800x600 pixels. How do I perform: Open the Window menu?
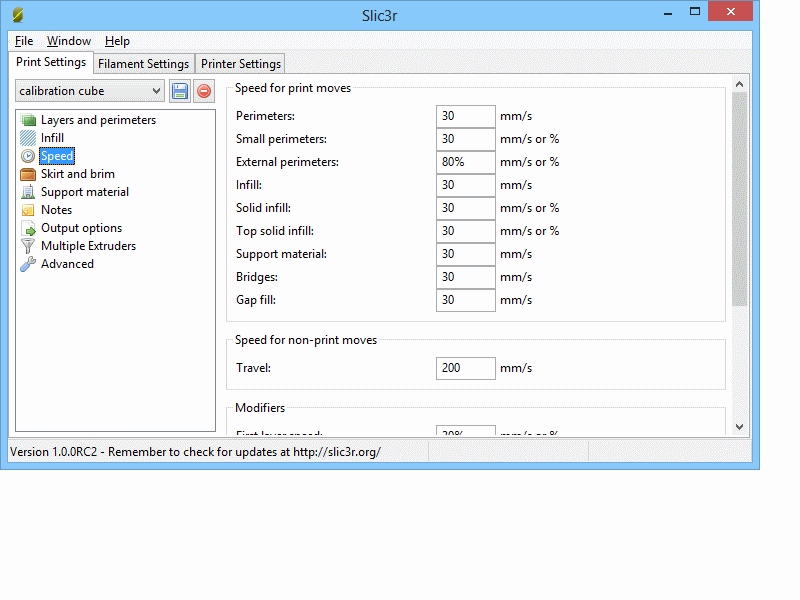[69, 41]
